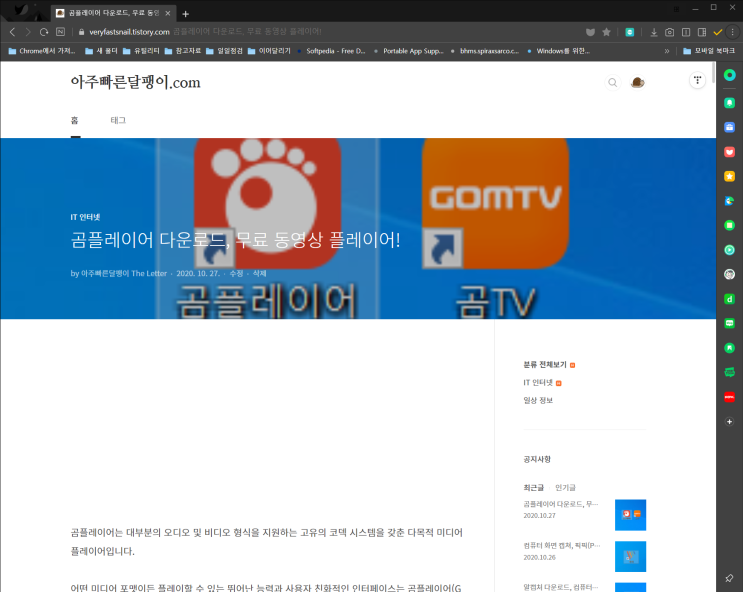Open Portable App Supp... bookmark
This screenshot has height=592, width=743.
click(408, 51)
